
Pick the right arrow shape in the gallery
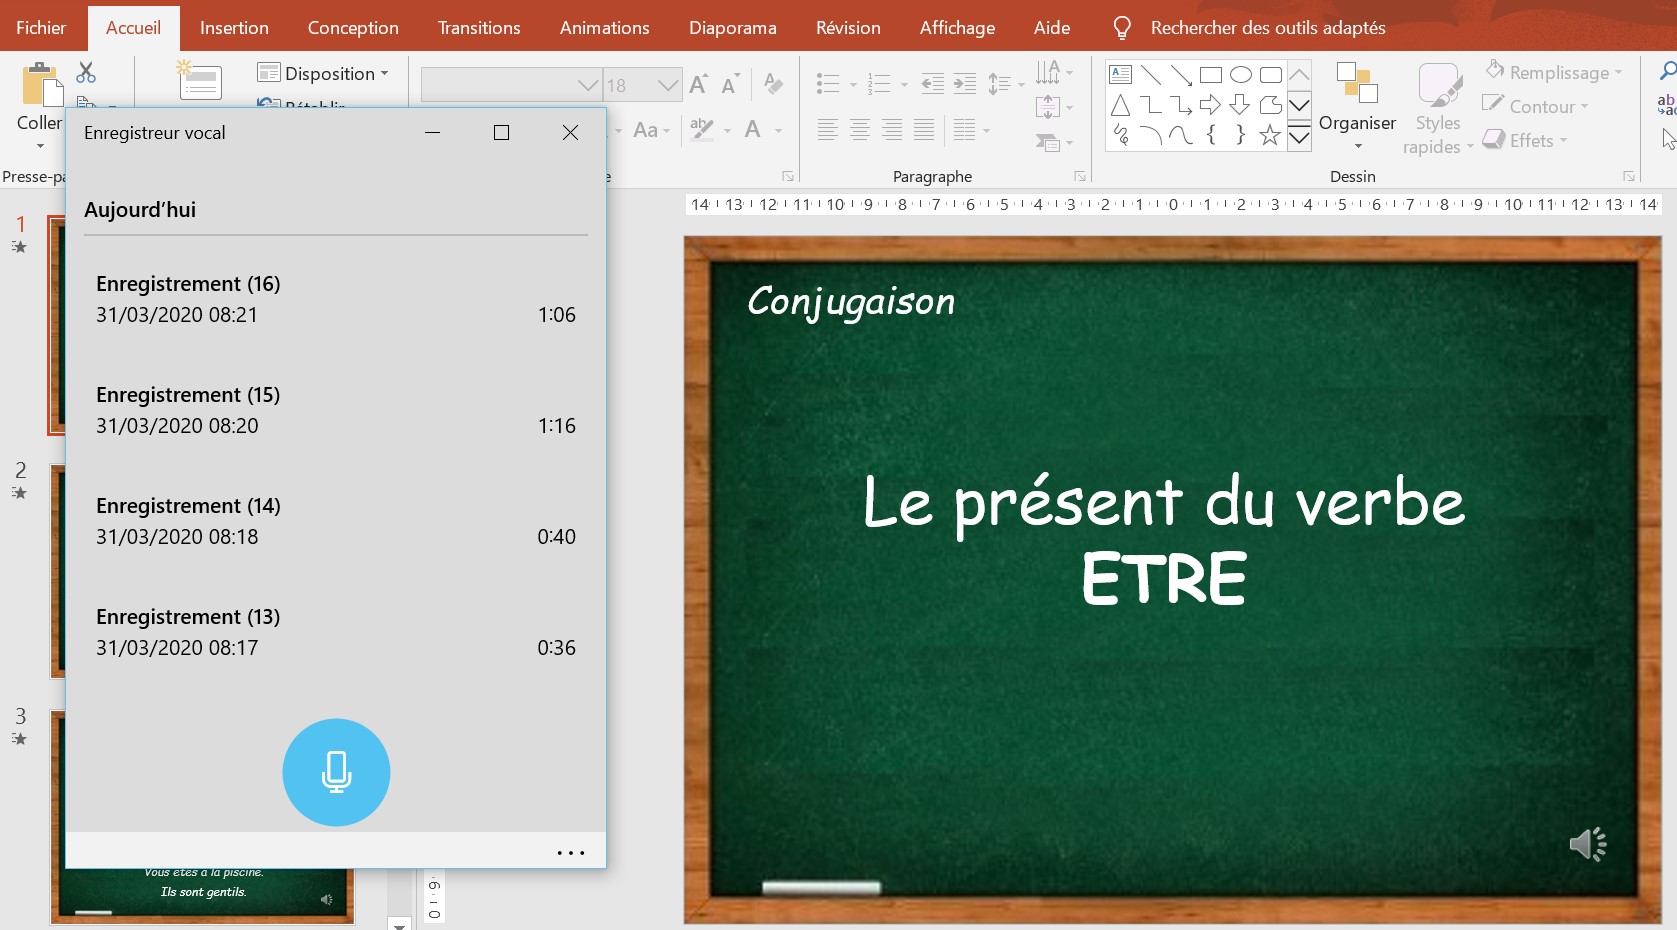[x=1210, y=105]
